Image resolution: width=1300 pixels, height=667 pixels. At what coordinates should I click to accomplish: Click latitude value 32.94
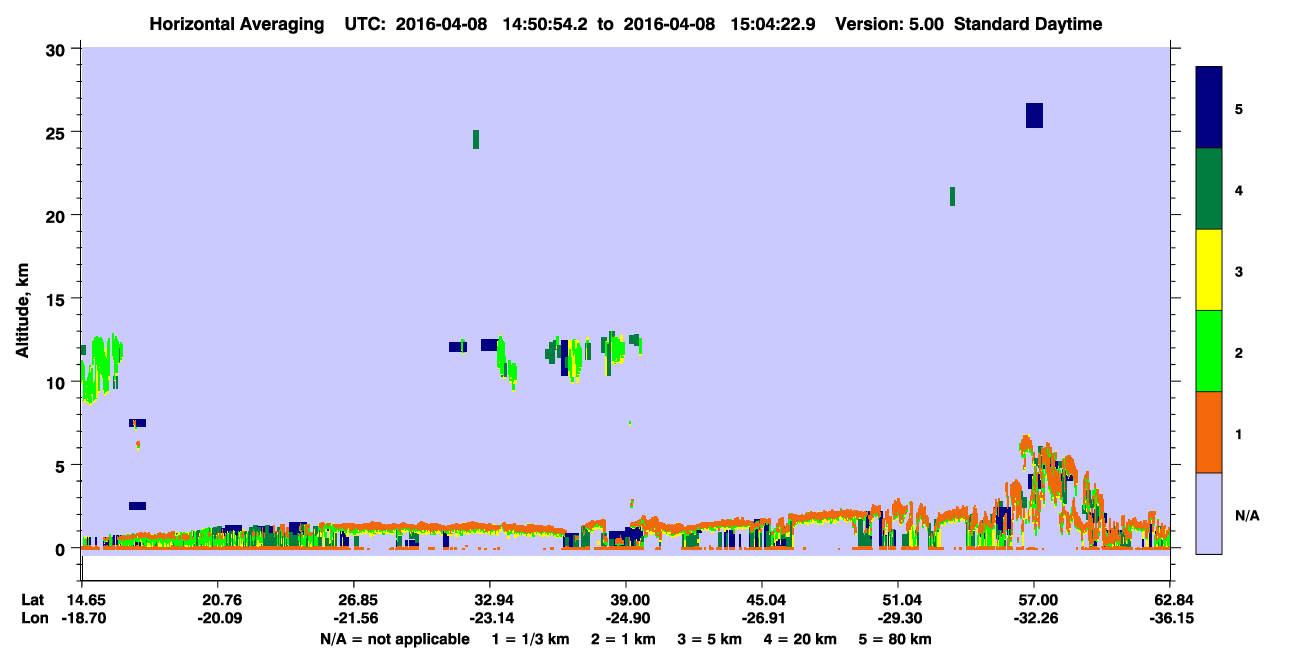(x=490, y=600)
